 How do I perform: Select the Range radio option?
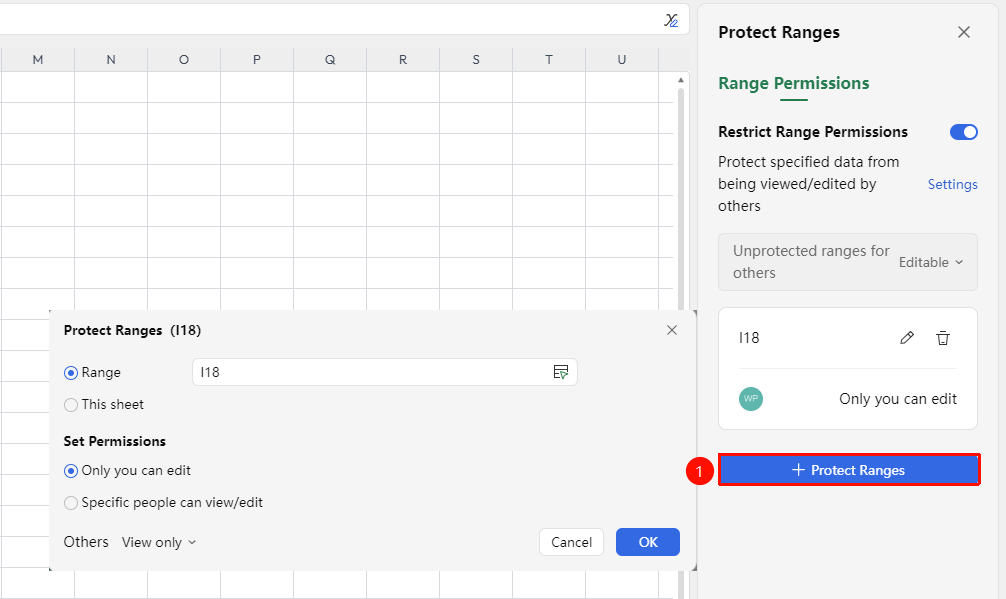71,373
